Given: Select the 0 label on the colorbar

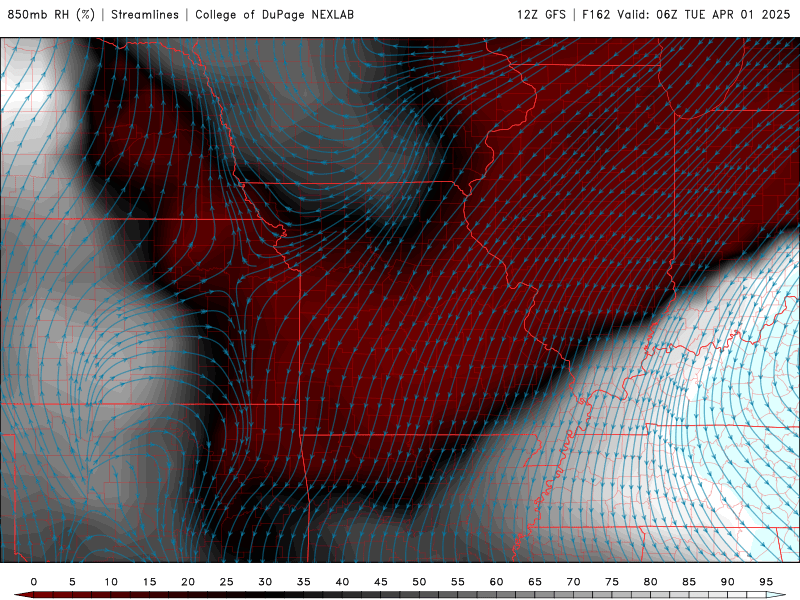Looking at the screenshot, I should coord(34,582).
